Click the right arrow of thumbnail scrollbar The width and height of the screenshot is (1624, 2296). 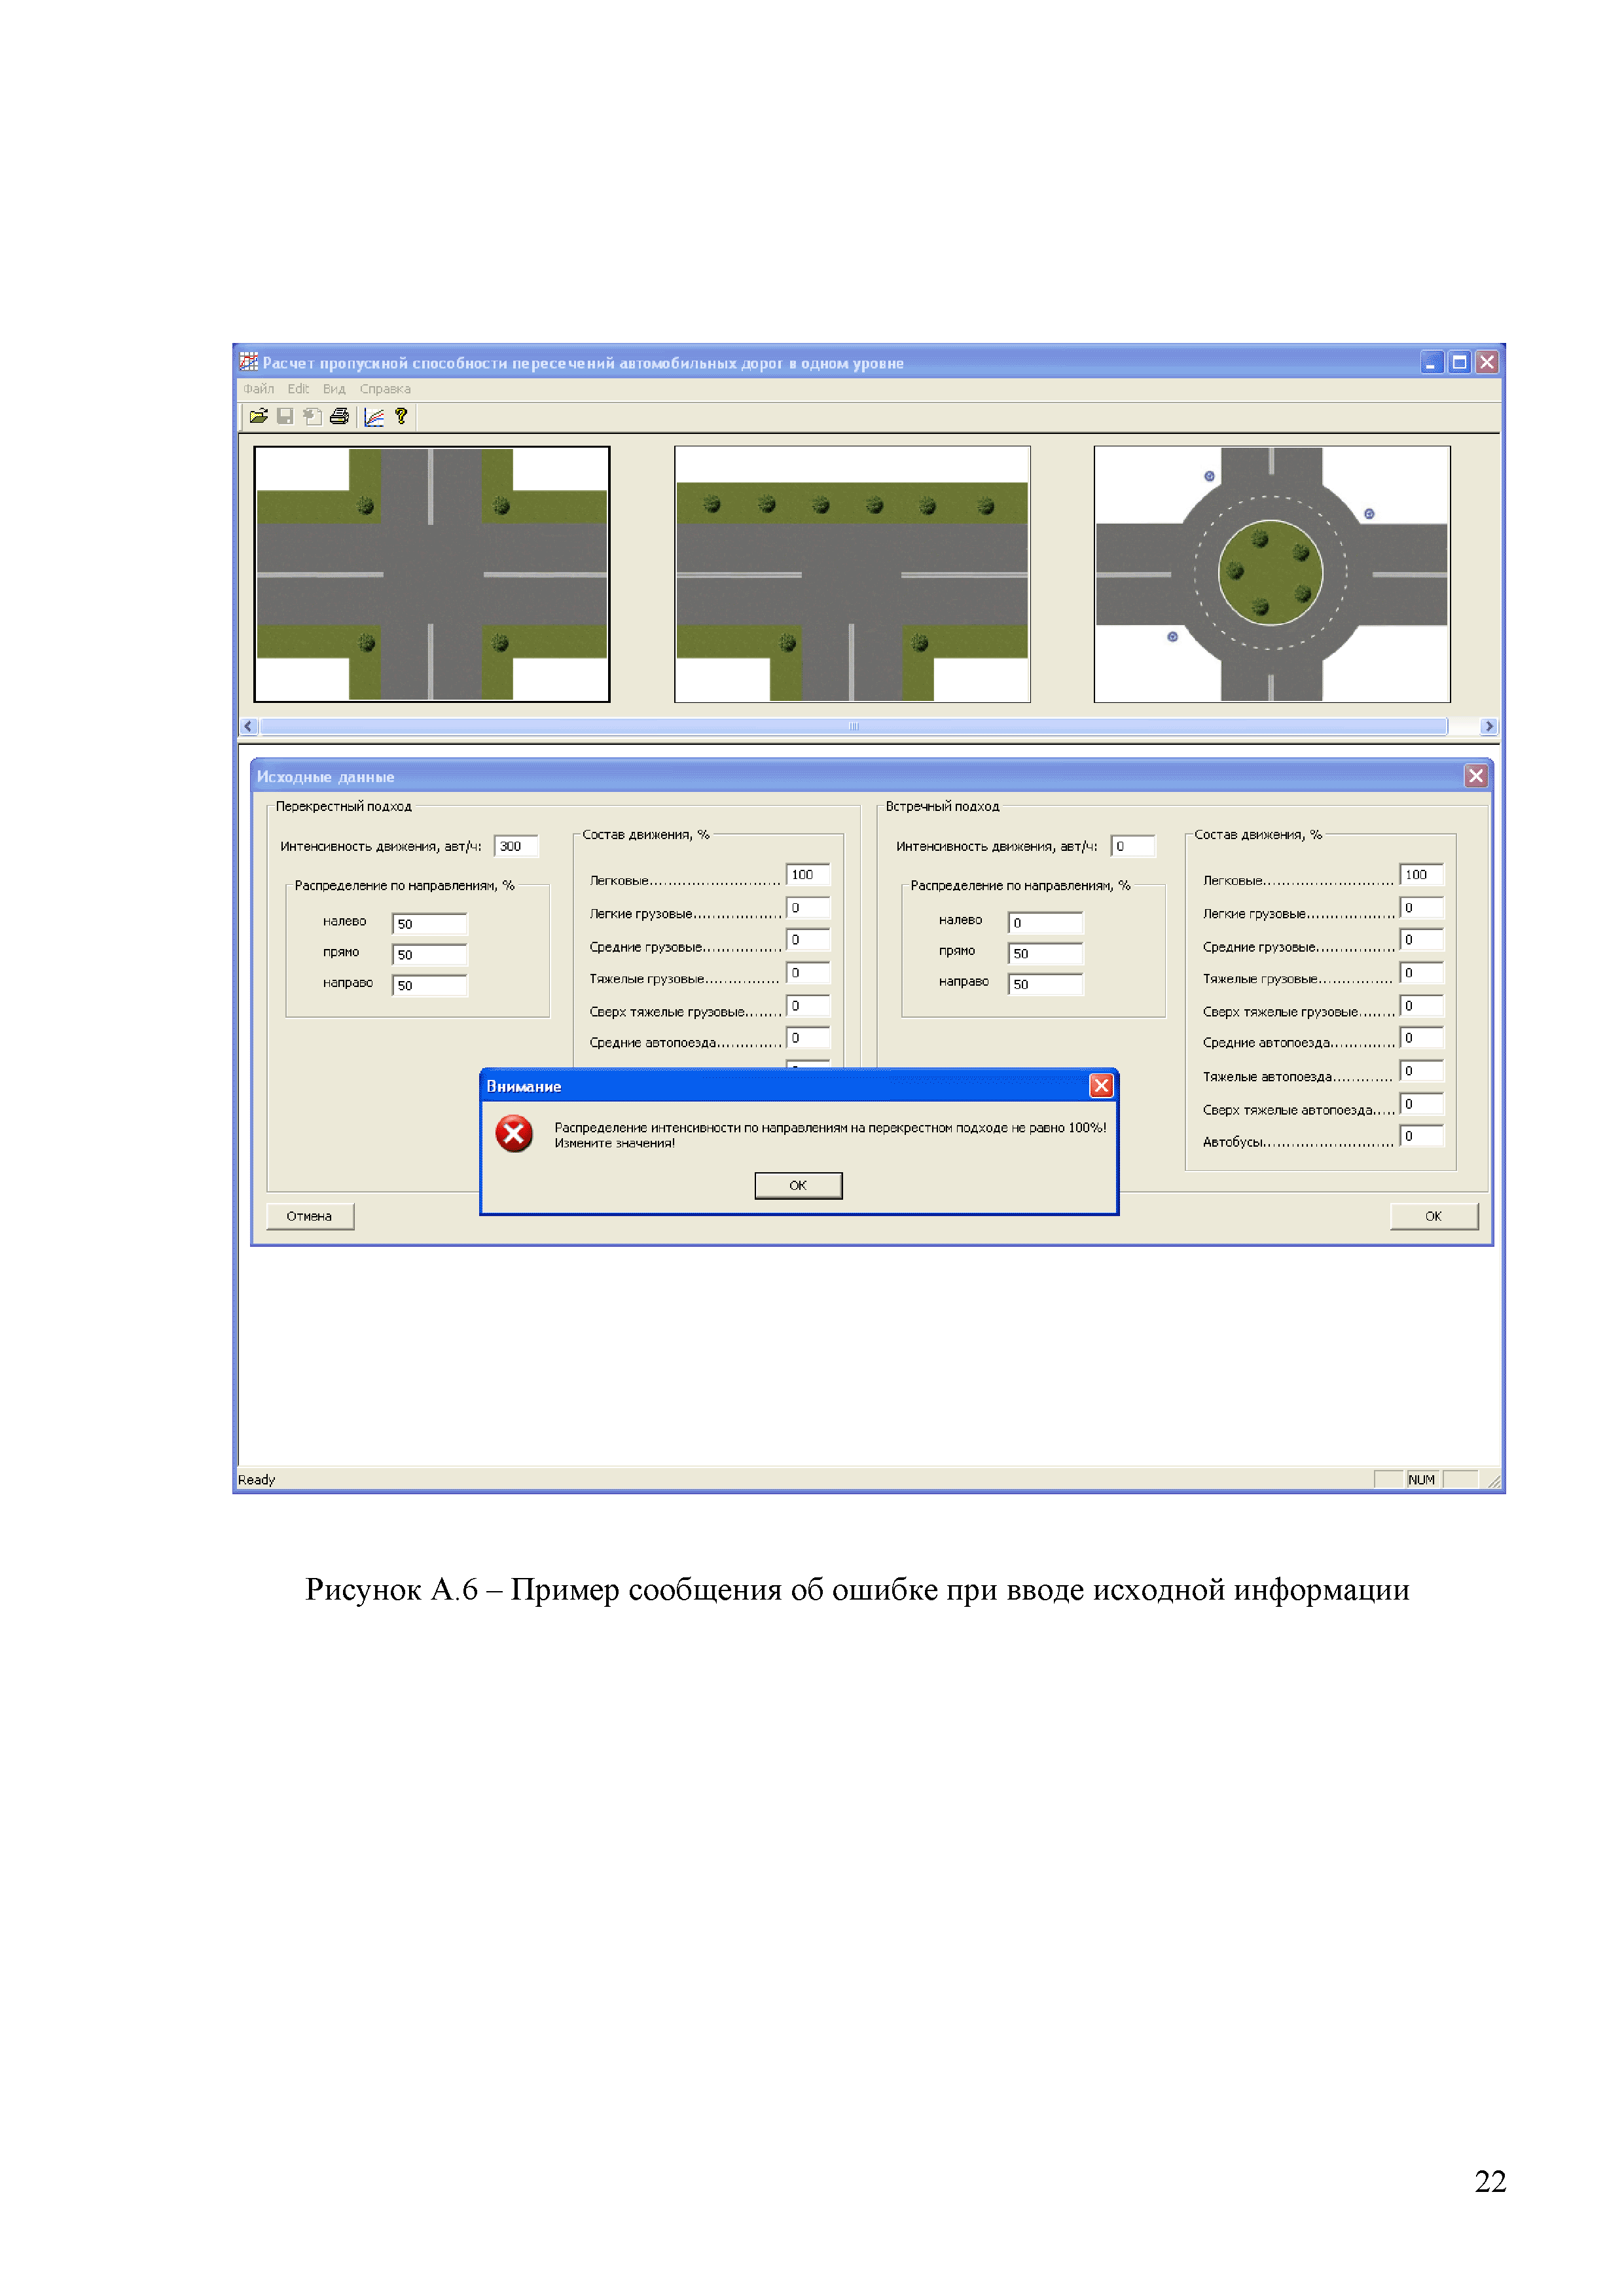[x=1489, y=726]
